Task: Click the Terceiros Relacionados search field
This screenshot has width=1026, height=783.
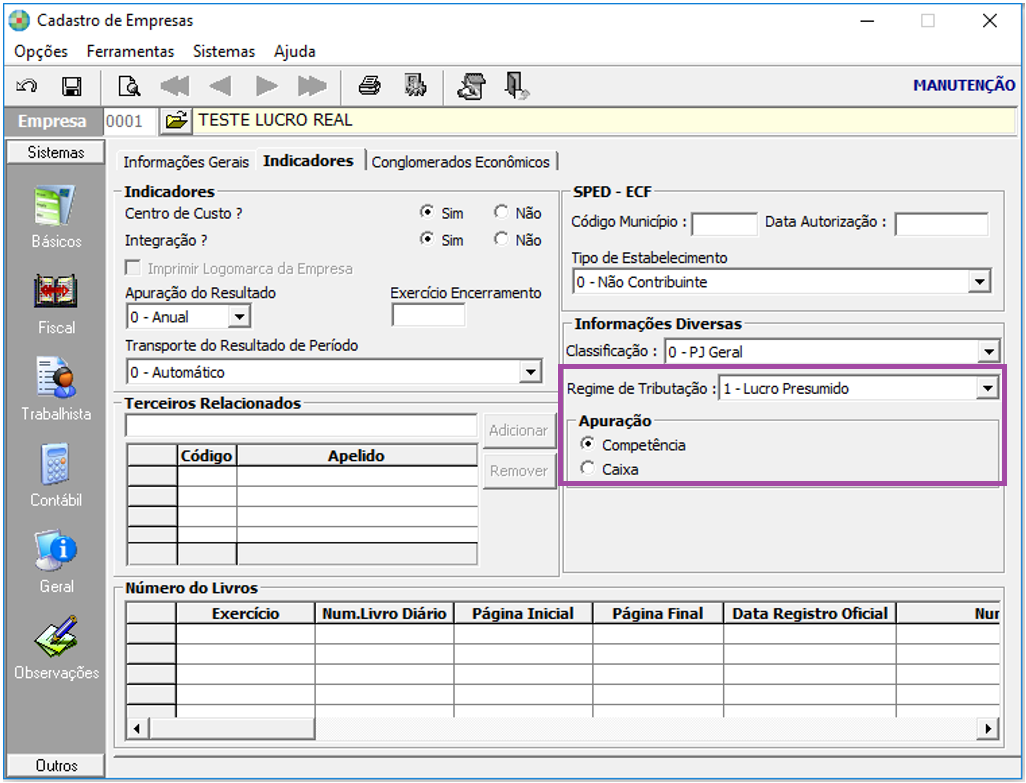Action: tap(301, 425)
